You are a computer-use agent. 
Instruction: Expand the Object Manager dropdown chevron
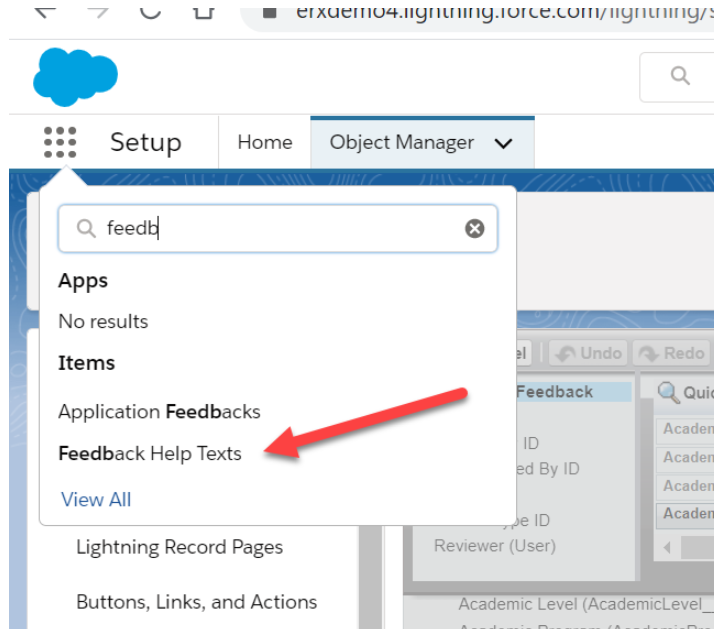pyautogui.click(x=504, y=144)
